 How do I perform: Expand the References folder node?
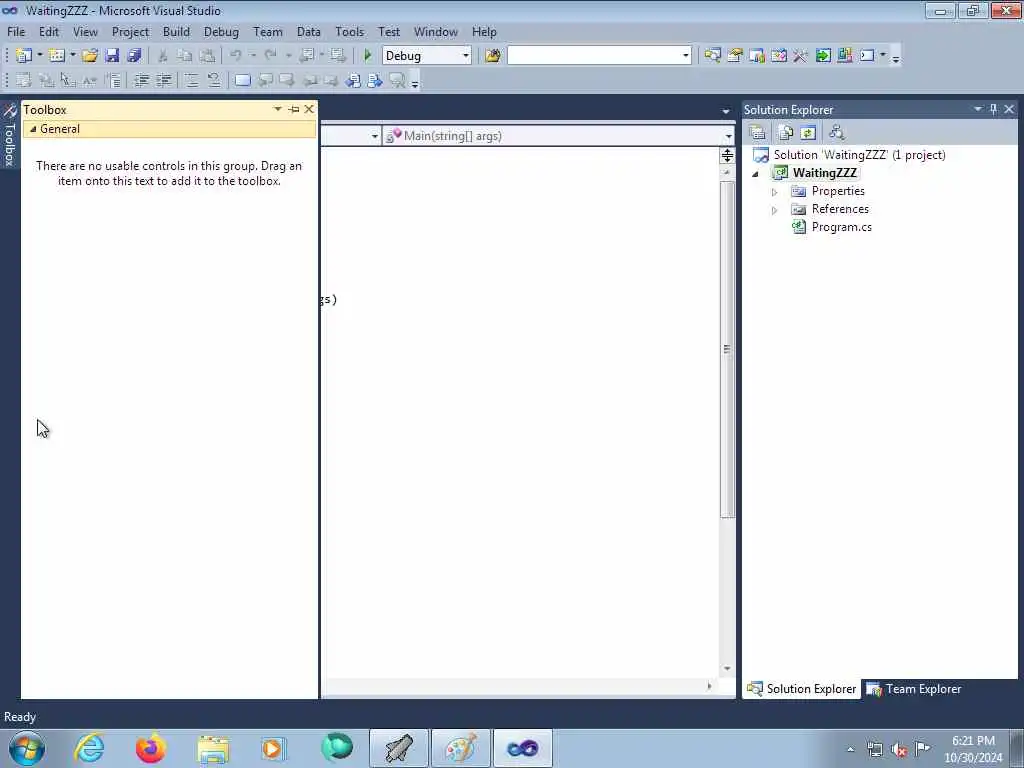(775, 210)
